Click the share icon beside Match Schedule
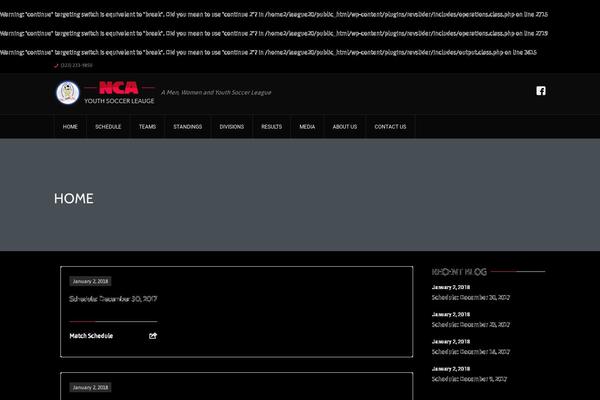This screenshot has height=400, width=600. tap(153, 336)
